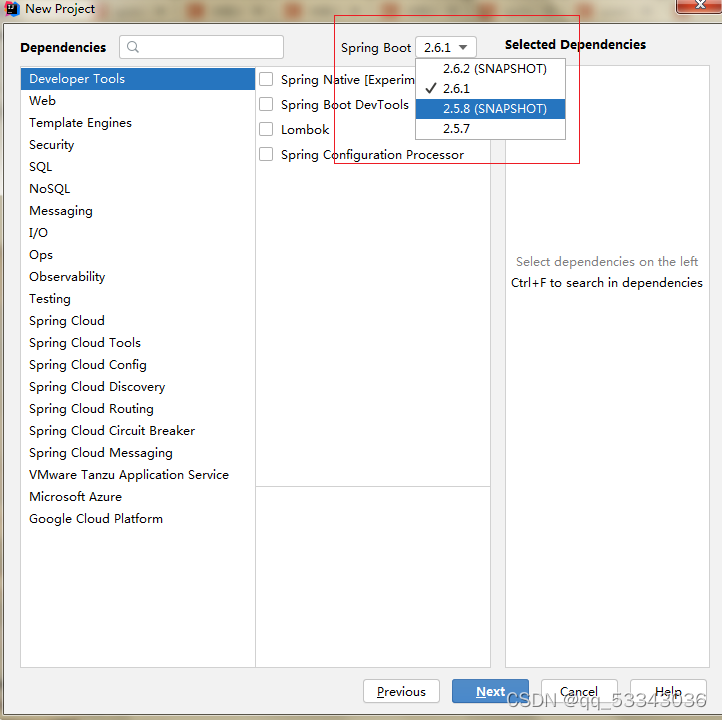Select Spring Cloud Config category

tap(138, 365)
